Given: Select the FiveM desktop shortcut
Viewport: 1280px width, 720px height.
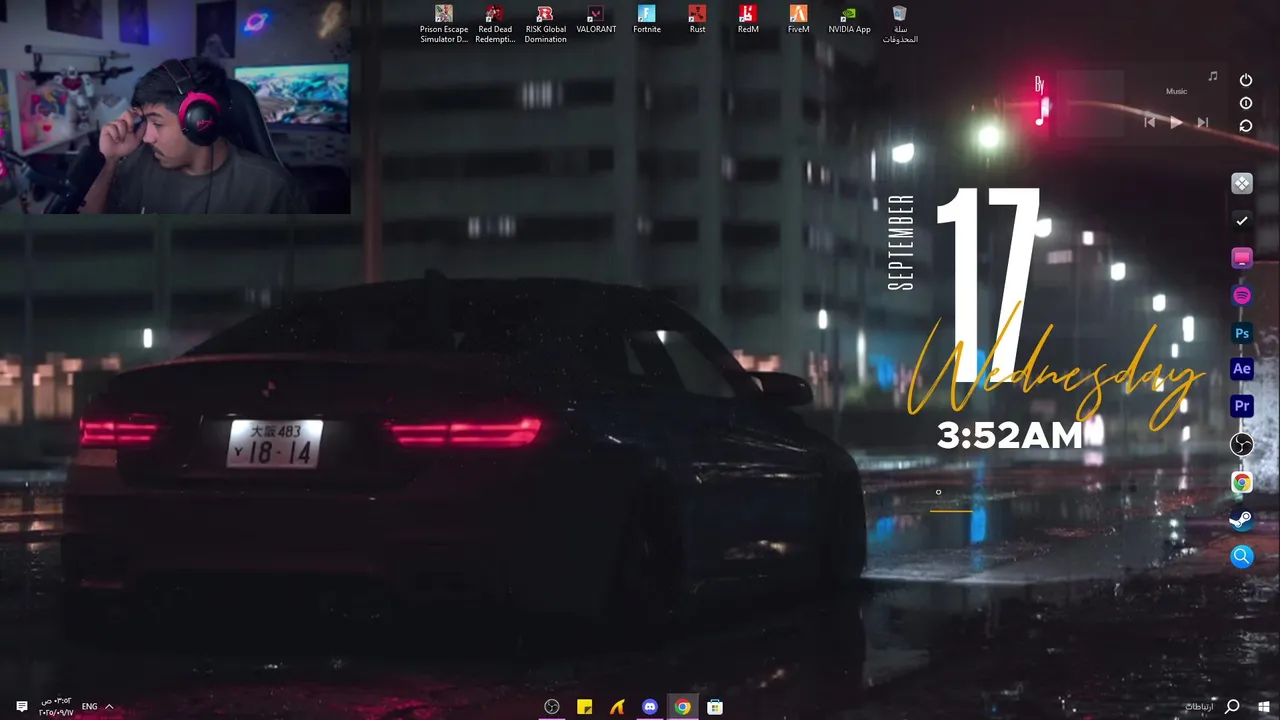Looking at the screenshot, I should 798,20.
